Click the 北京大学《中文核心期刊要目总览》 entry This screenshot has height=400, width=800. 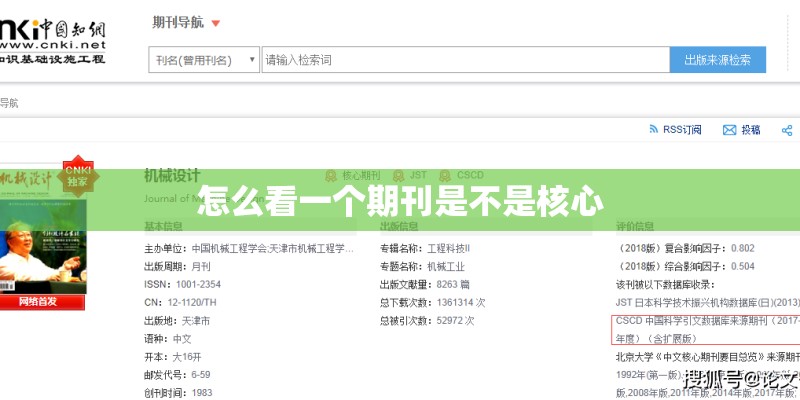tap(708, 357)
